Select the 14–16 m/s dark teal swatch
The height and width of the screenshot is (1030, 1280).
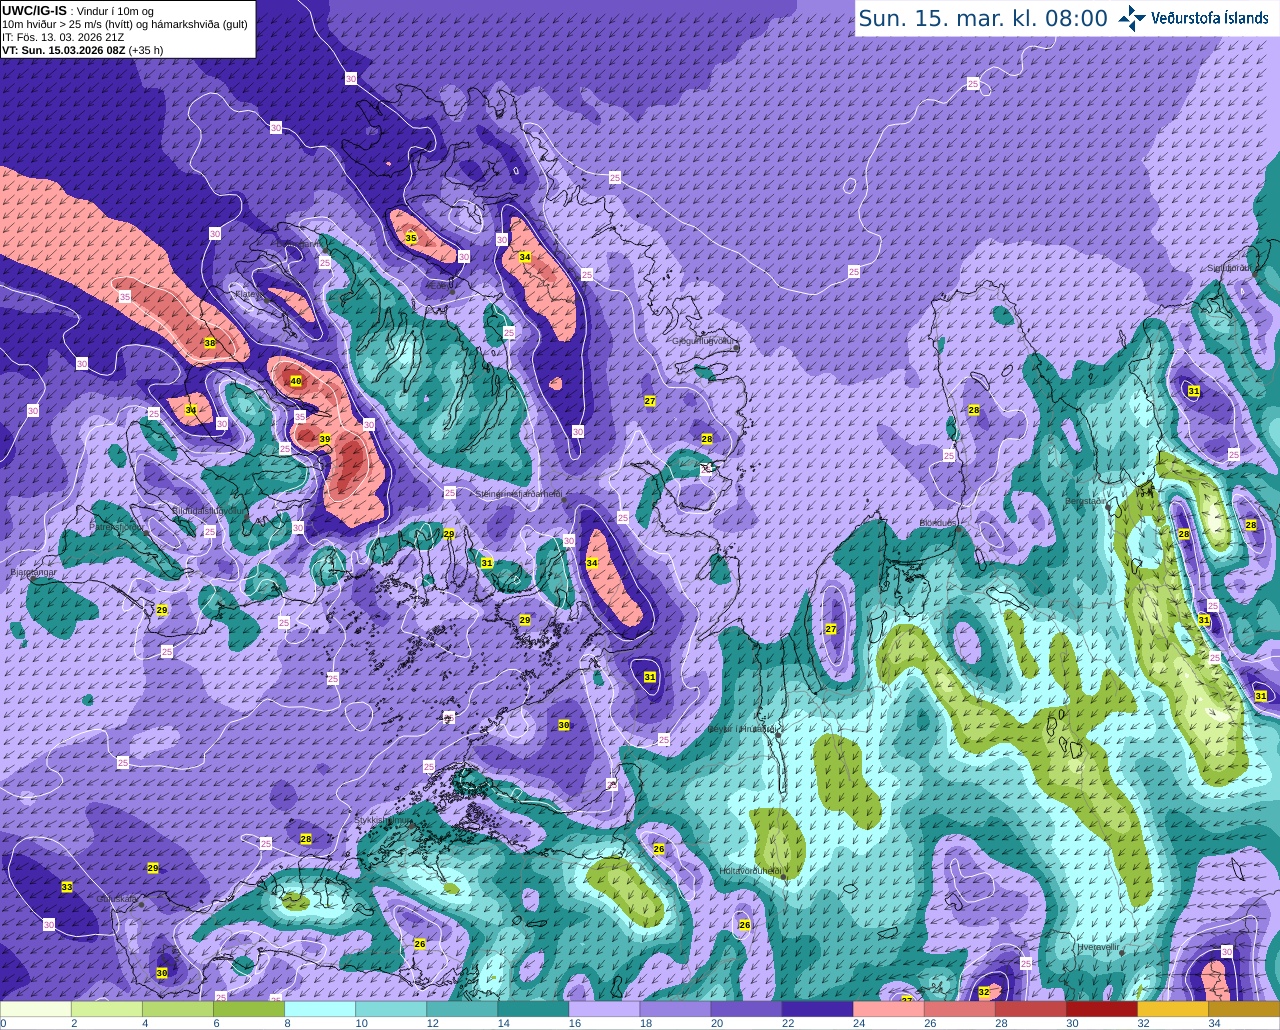point(533,1009)
